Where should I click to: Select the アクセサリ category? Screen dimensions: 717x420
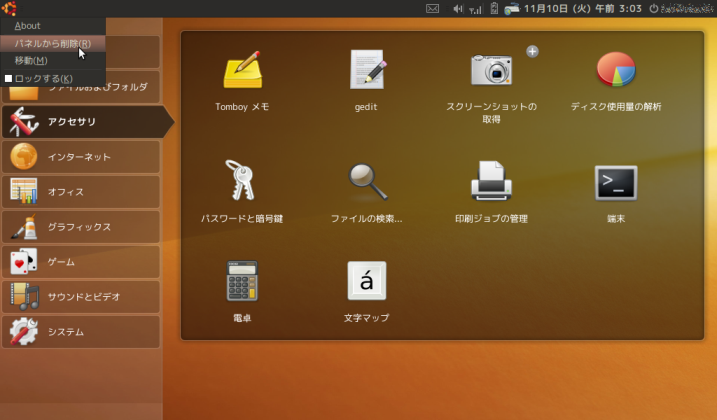tap(87, 122)
